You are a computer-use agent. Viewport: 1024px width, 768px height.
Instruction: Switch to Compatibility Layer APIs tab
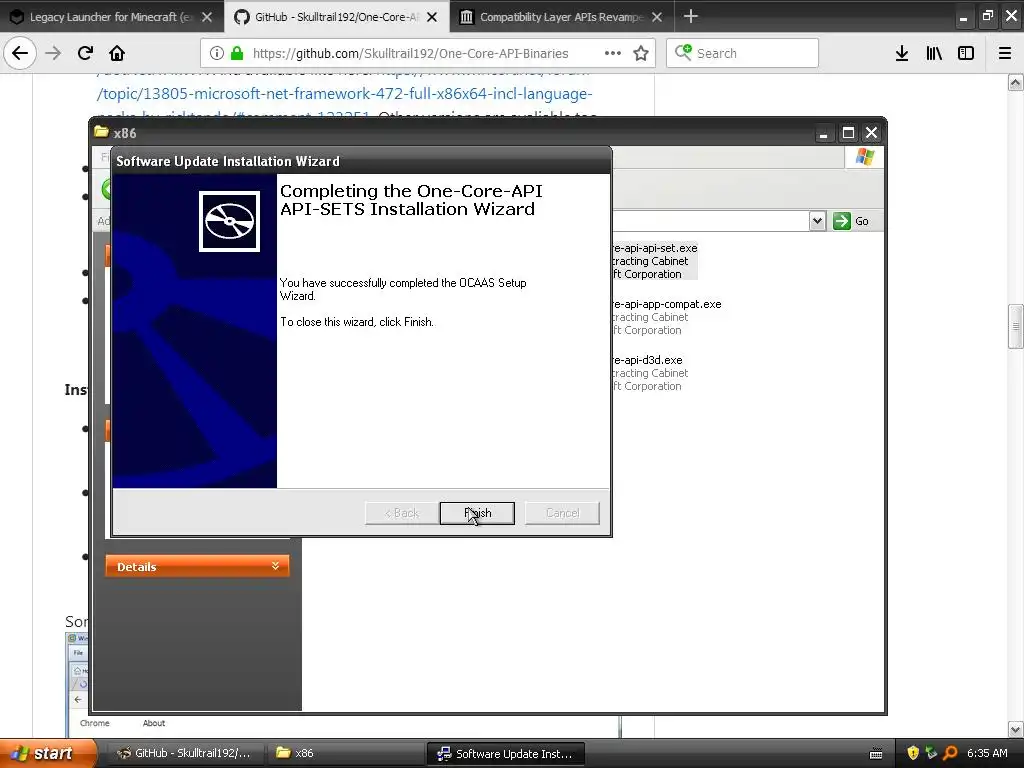(560, 17)
